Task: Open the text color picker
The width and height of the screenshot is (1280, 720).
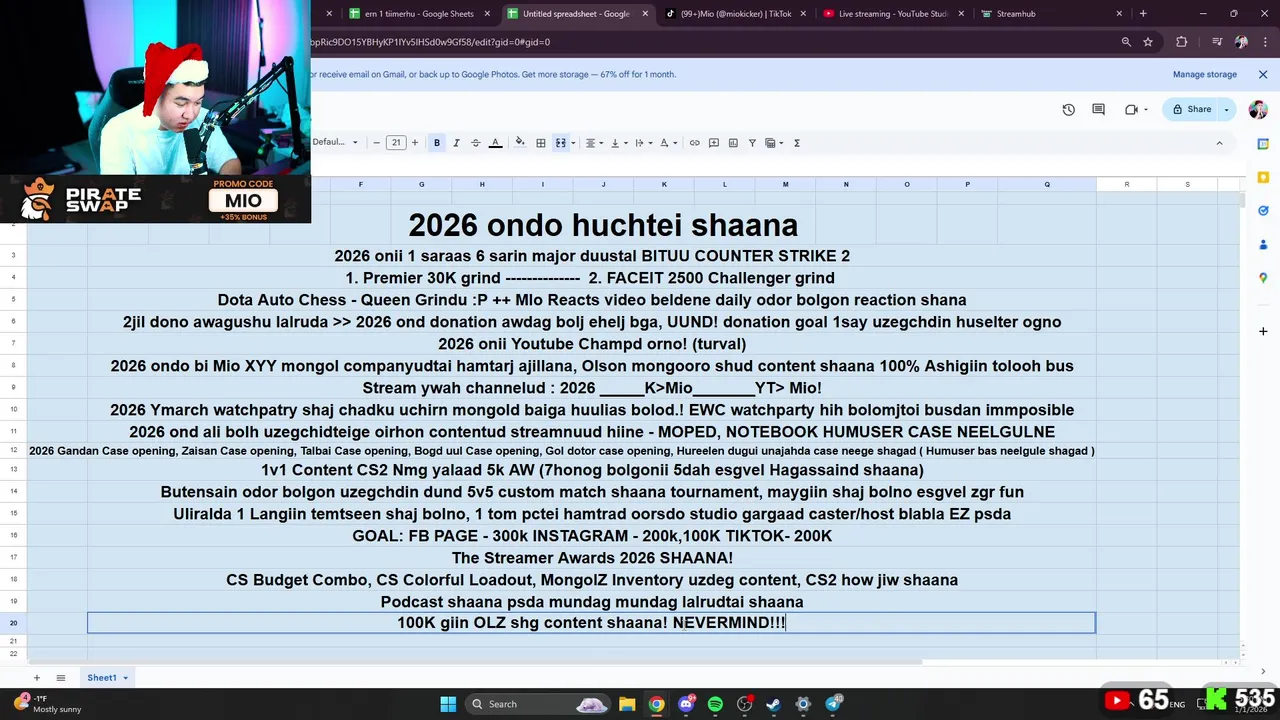Action: (495, 143)
